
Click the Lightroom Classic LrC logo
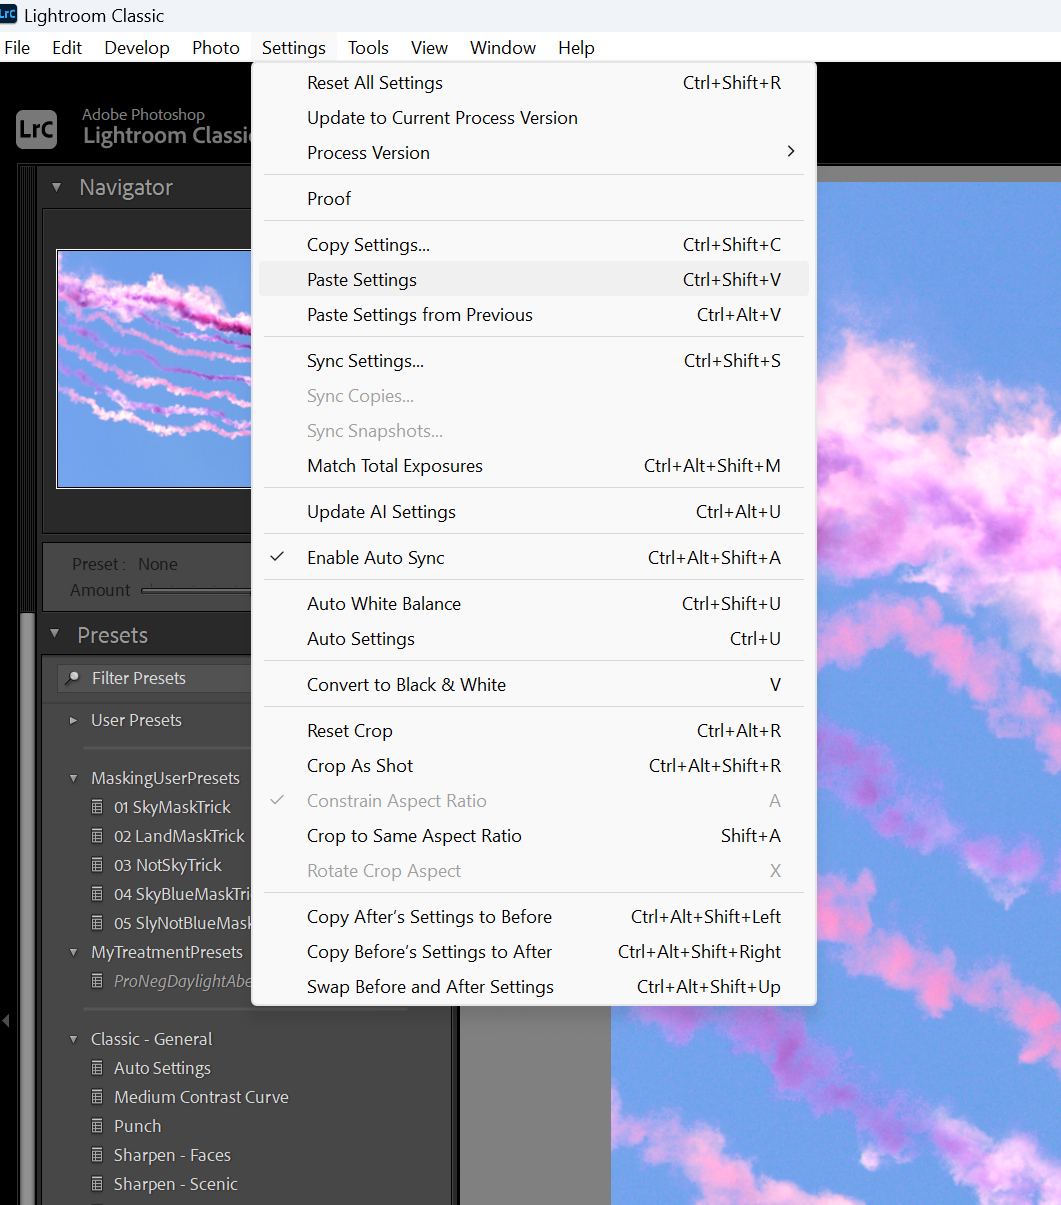[36, 129]
